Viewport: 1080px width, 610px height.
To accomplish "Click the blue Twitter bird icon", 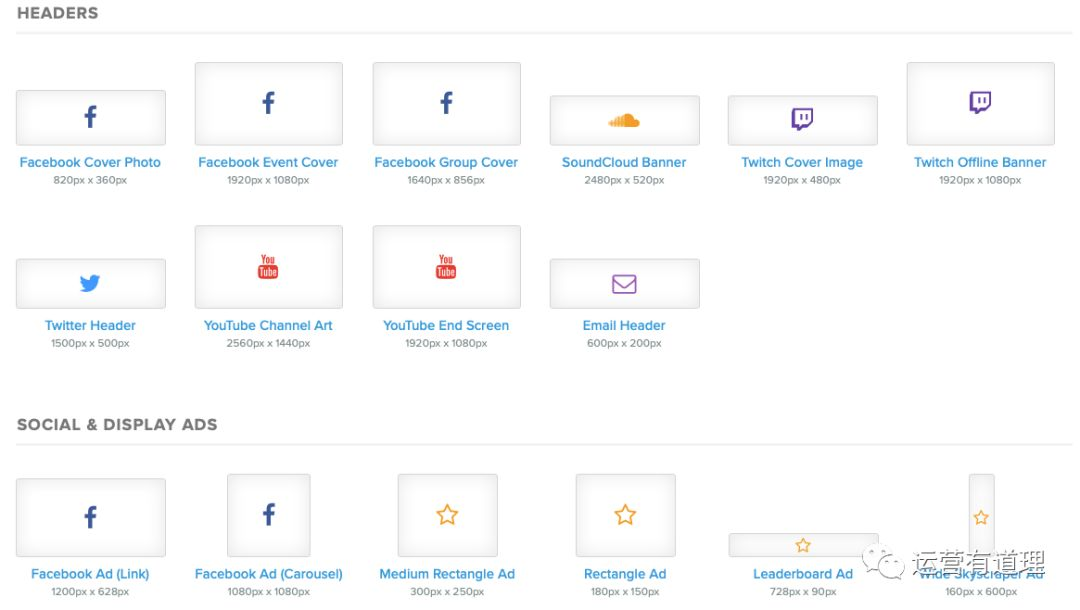I will (90, 283).
